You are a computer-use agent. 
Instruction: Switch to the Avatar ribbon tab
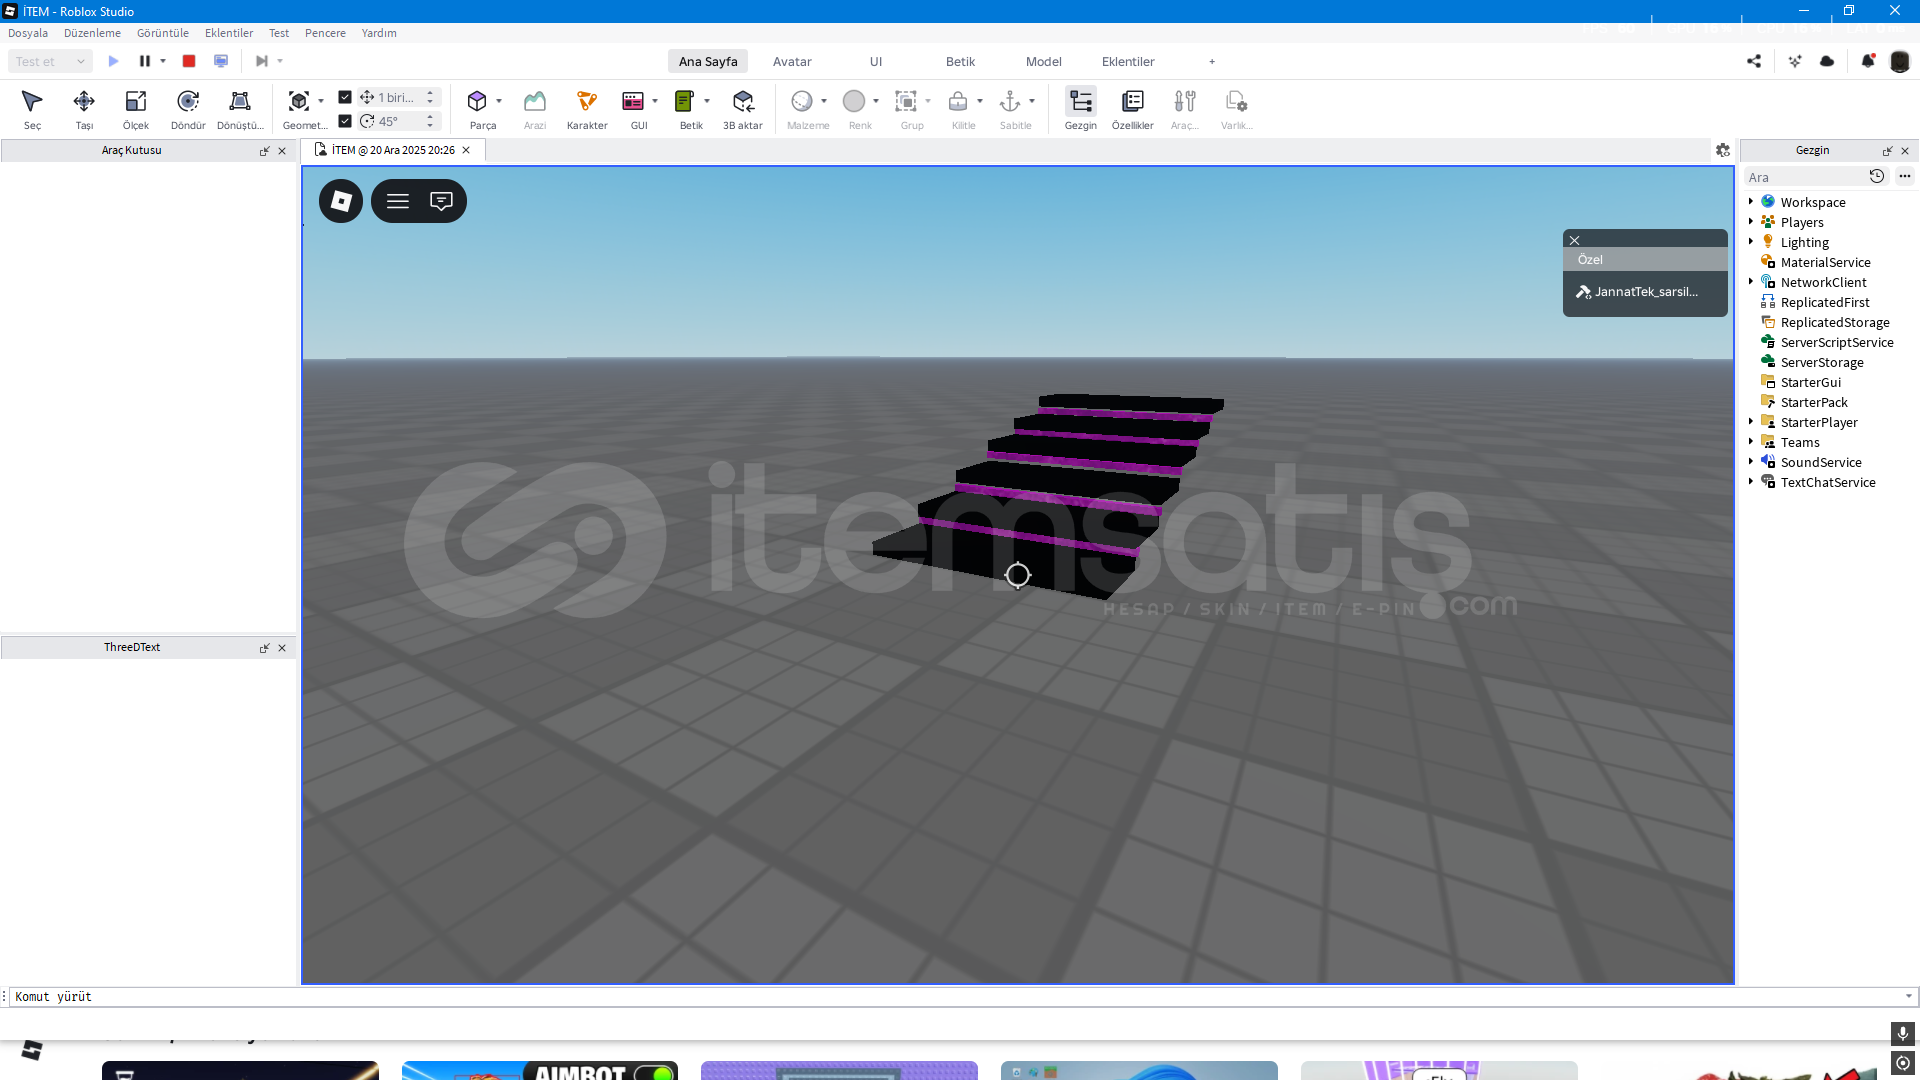tap(791, 61)
